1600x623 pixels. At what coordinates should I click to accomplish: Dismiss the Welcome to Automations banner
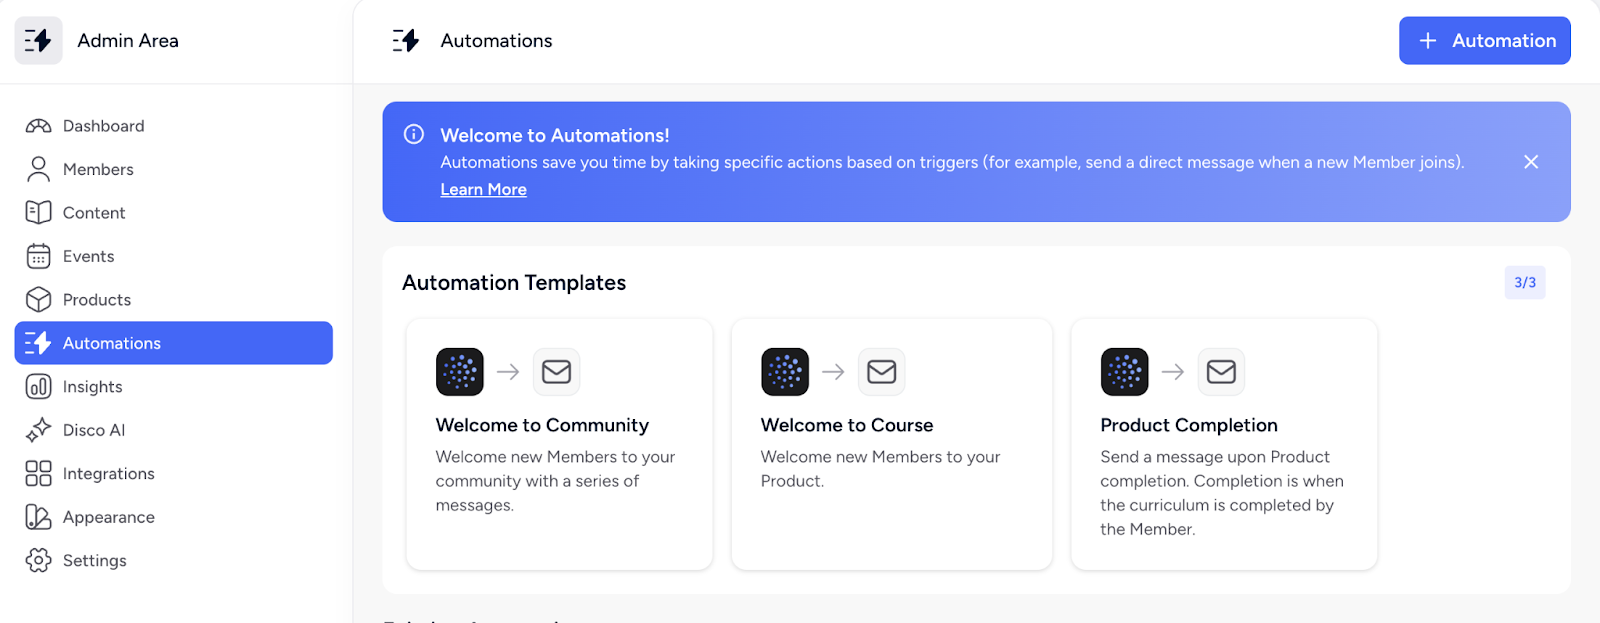point(1531,162)
